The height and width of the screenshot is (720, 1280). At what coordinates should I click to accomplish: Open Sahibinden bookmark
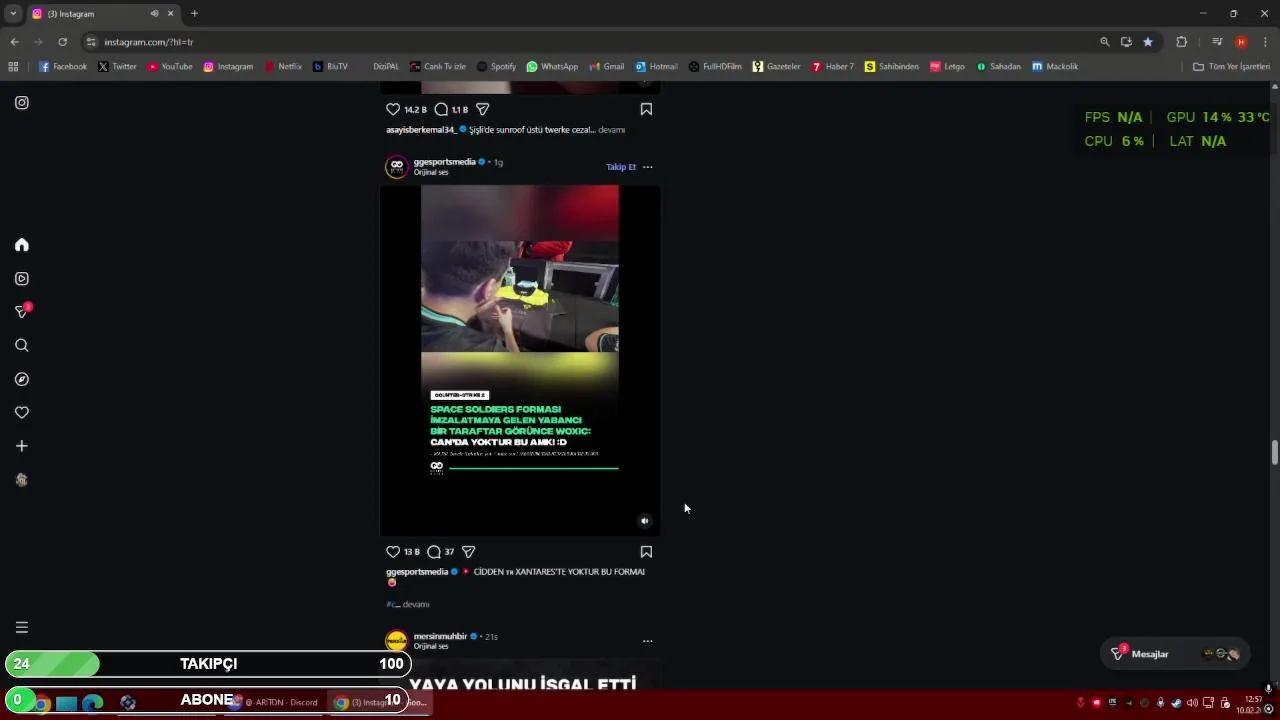coord(891,67)
